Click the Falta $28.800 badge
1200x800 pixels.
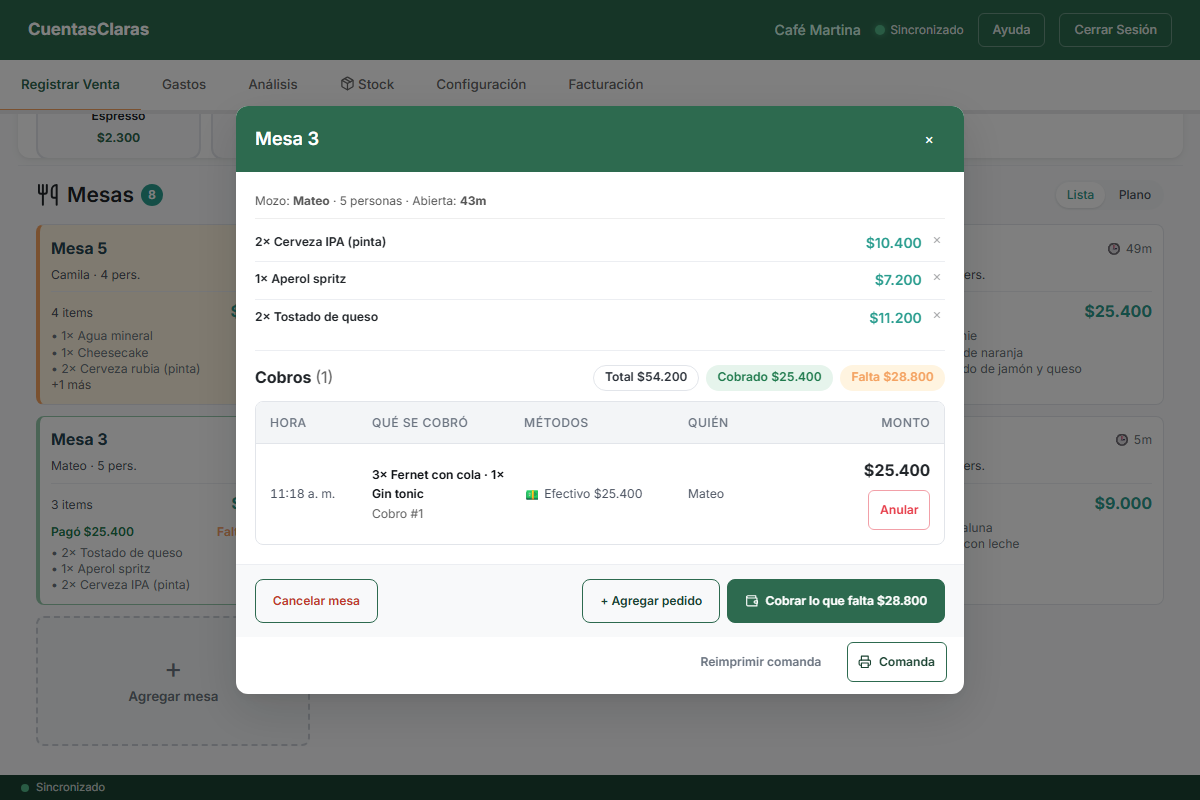pyautogui.click(x=892, y=377)
